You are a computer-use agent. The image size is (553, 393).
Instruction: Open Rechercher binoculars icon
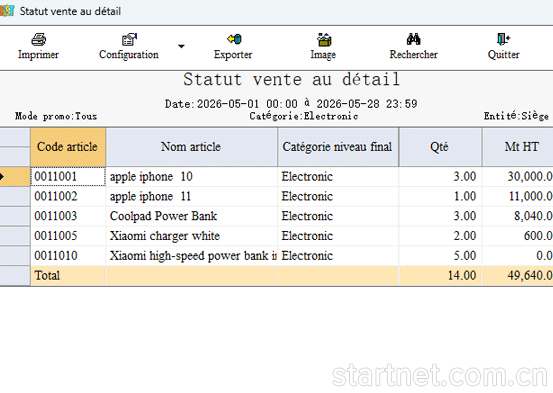(413, 39)
